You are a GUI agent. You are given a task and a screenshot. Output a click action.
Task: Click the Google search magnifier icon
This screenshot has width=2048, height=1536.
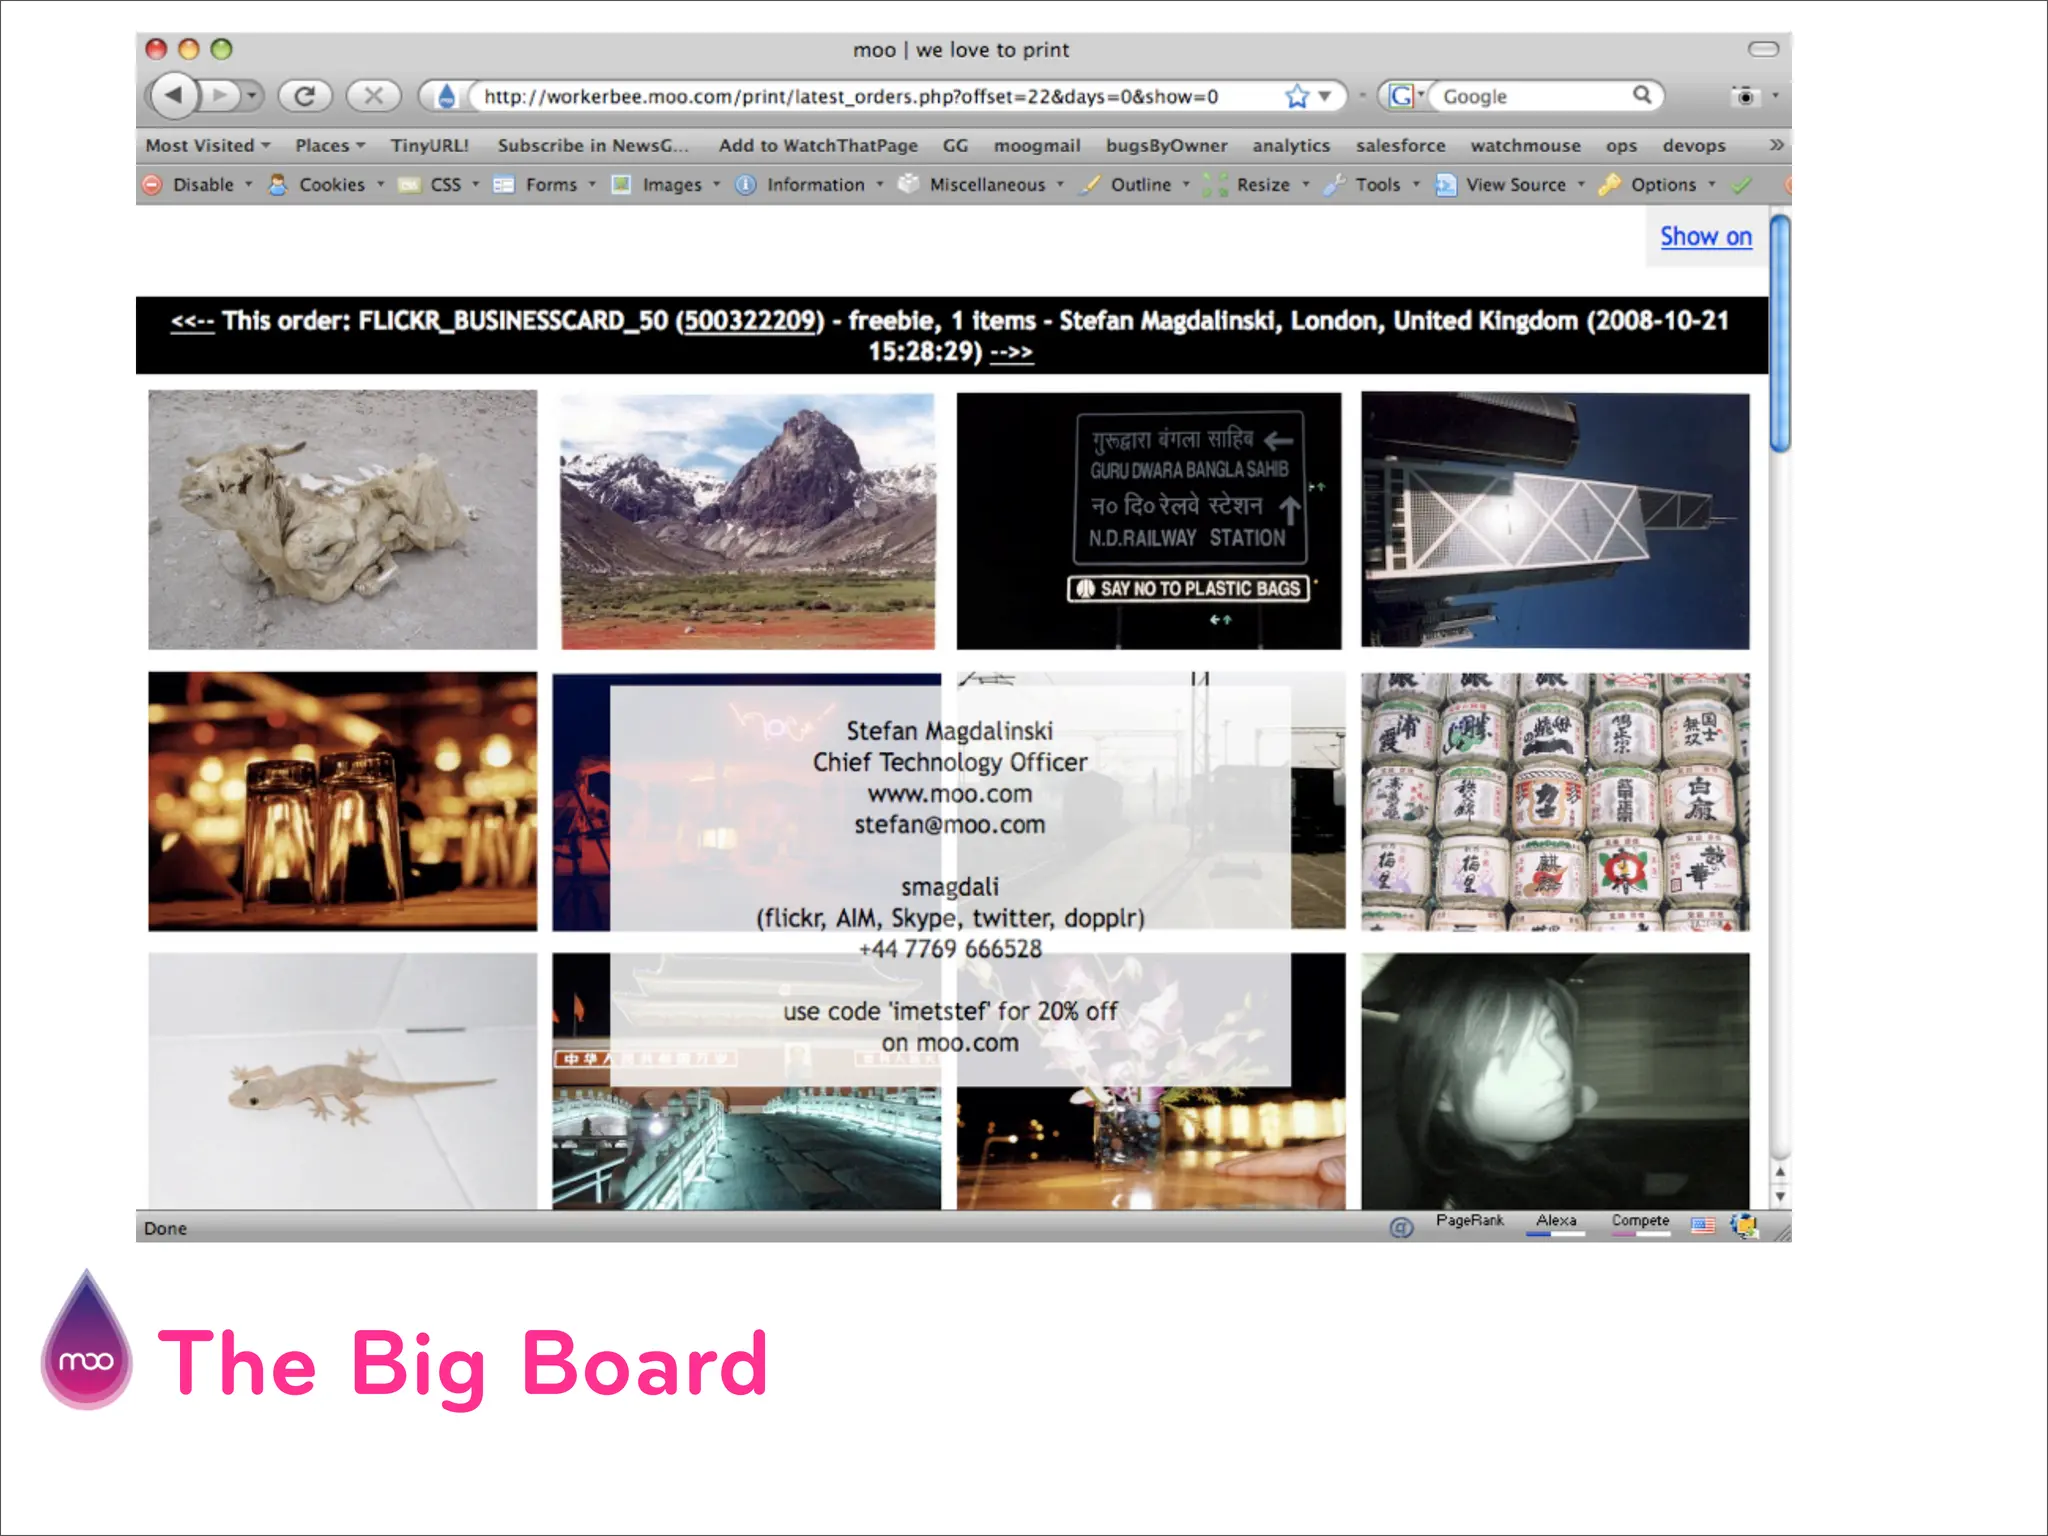pyautogui.click(x=1642, y=95)
